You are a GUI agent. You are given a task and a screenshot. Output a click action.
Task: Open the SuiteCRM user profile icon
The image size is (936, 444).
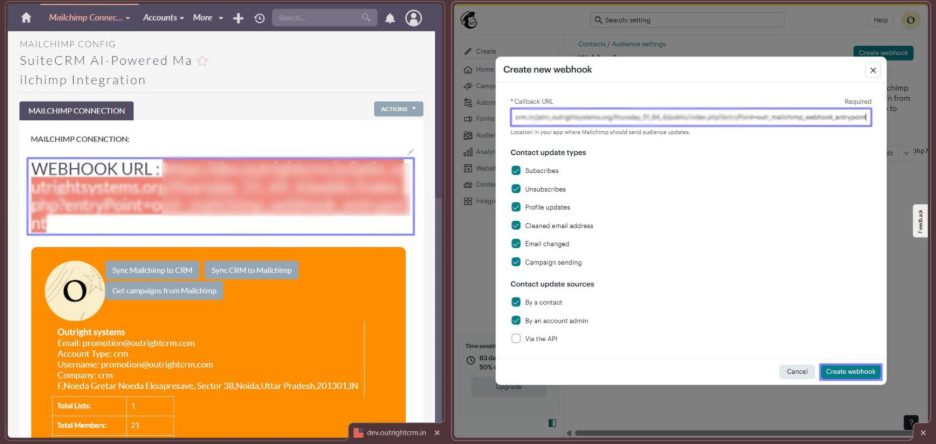pyautogui.click(x=413, y=18)
